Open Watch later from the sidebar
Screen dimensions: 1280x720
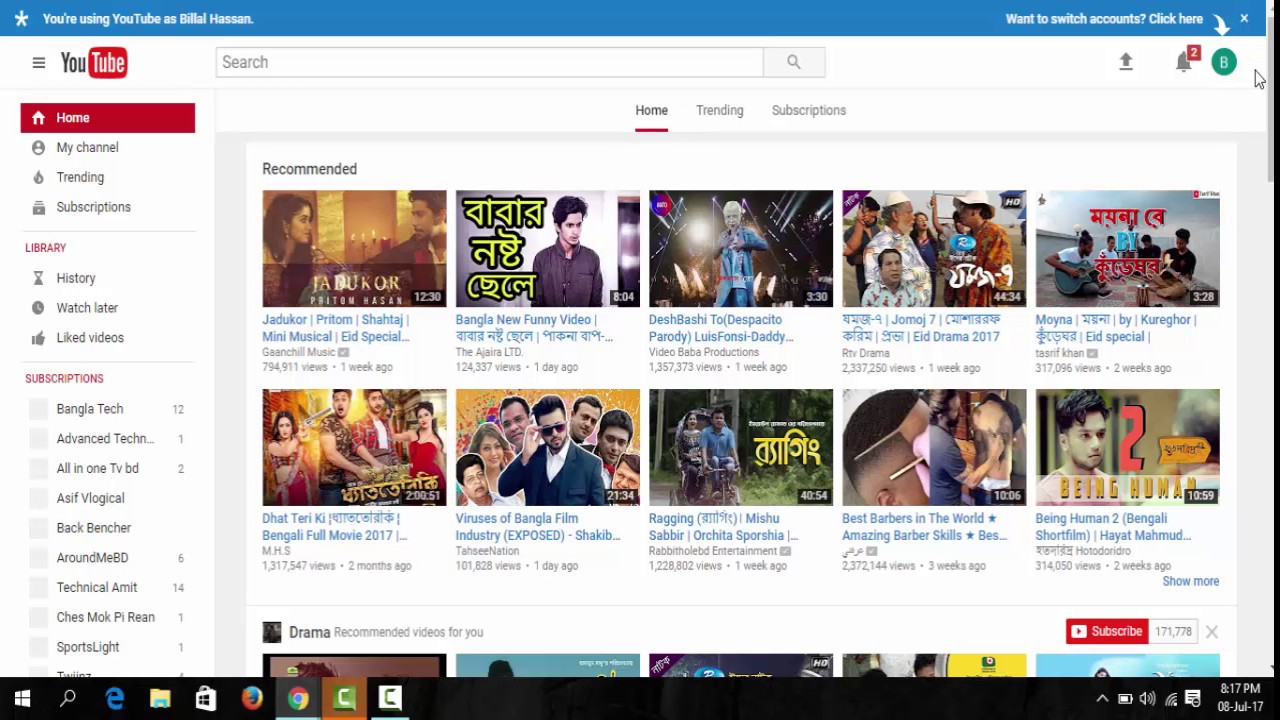point(87,307)
